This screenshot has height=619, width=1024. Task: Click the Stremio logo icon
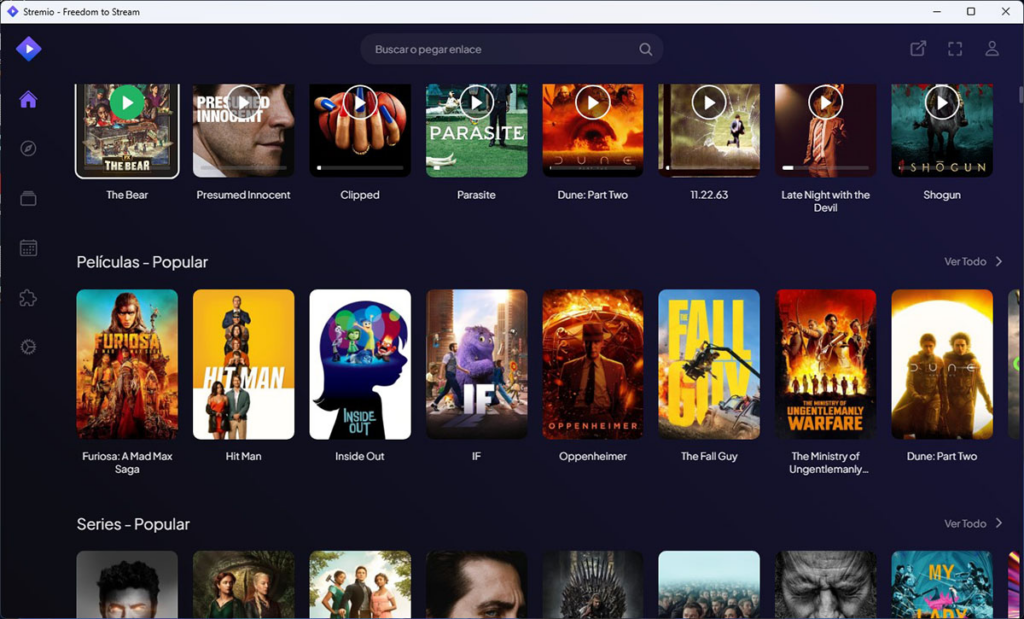pyautogui.click(x=29, y=49)
